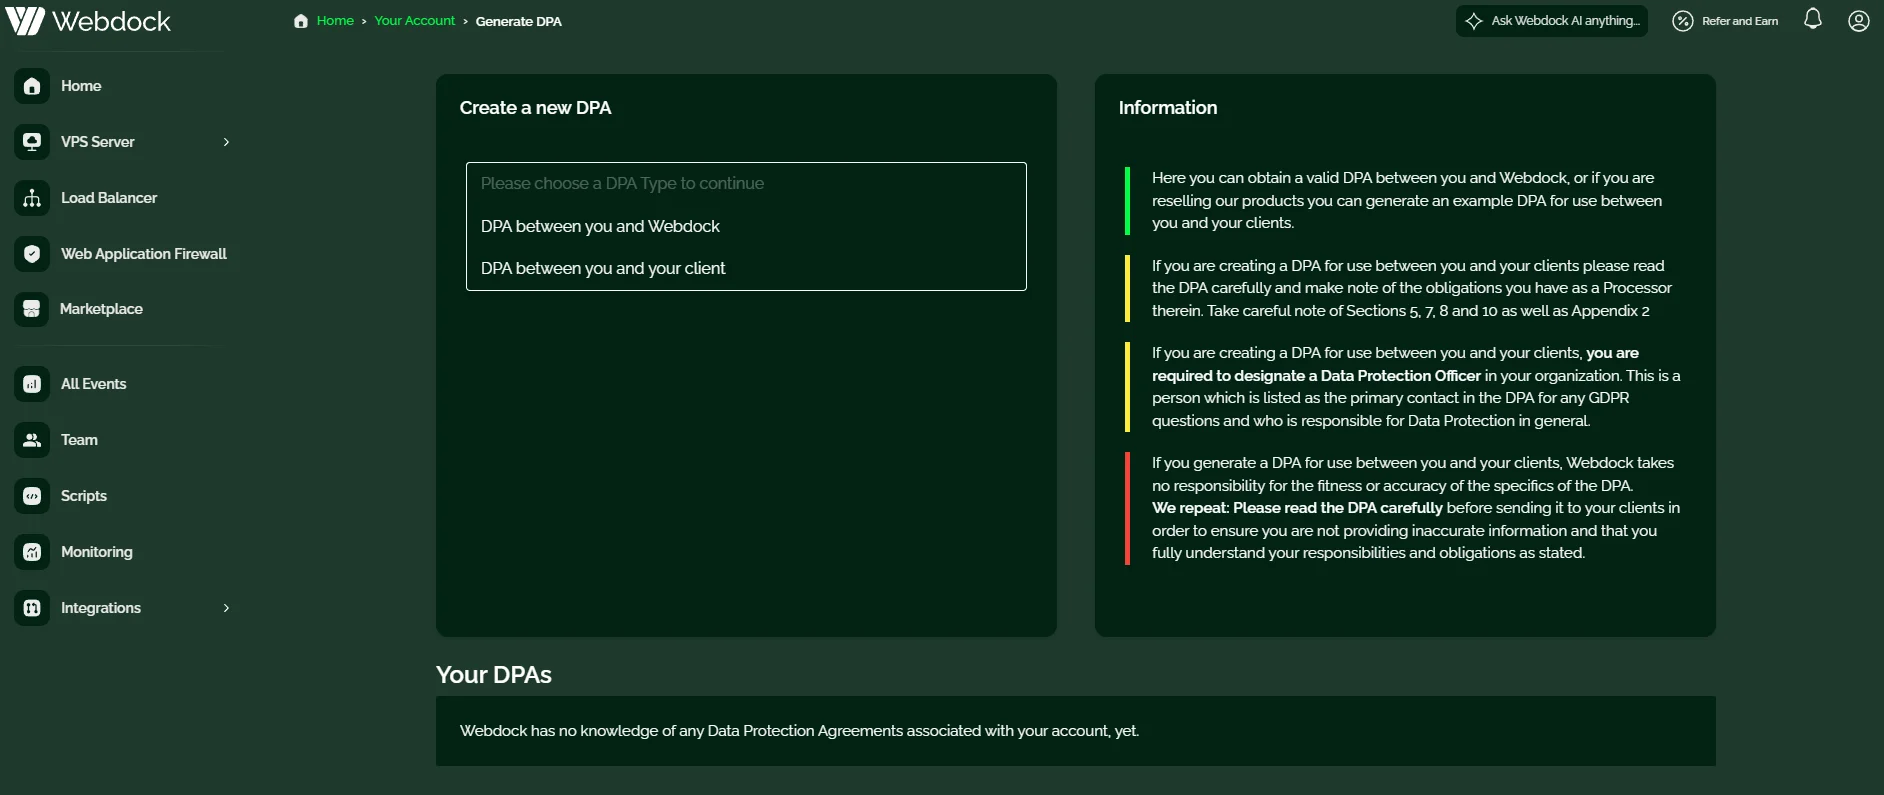Go to Integrations in the sidebar
1884x795 pixels.
pyautogui.click(x=101, y=608)
